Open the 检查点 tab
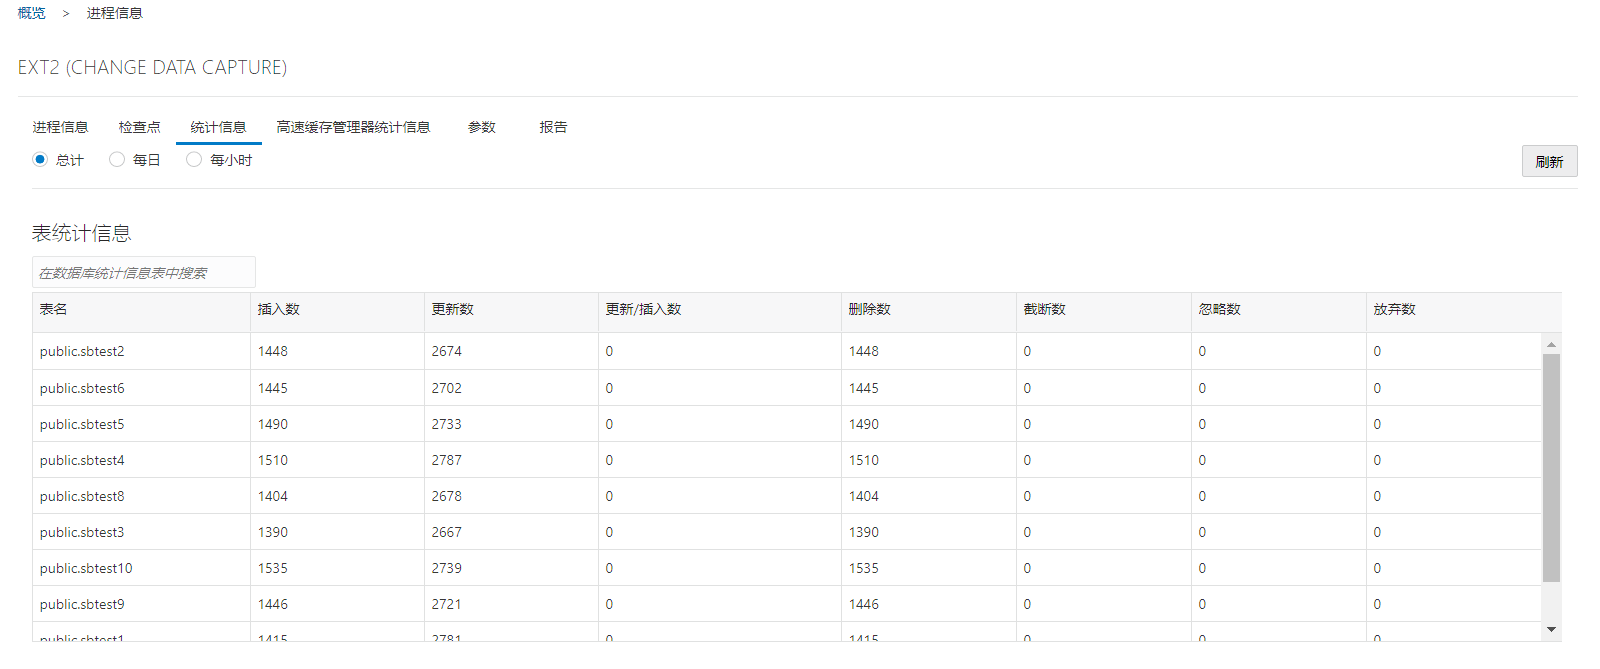This screenshot has height=669, width=1600. coord(139,127)
